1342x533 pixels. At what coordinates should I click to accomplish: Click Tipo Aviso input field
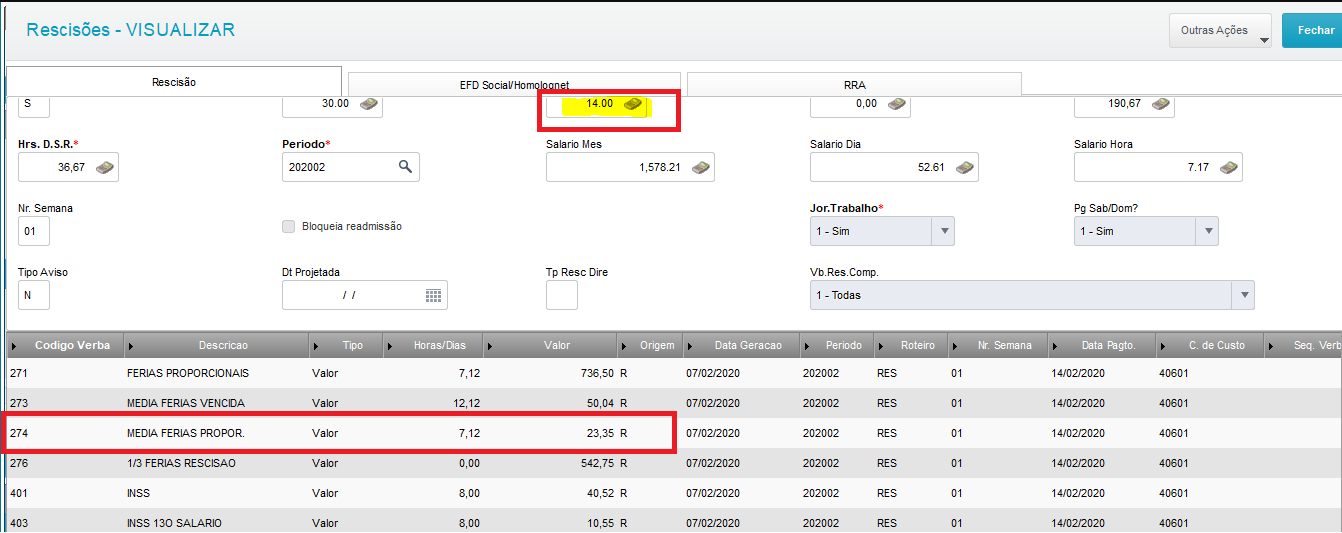(34, 295)
